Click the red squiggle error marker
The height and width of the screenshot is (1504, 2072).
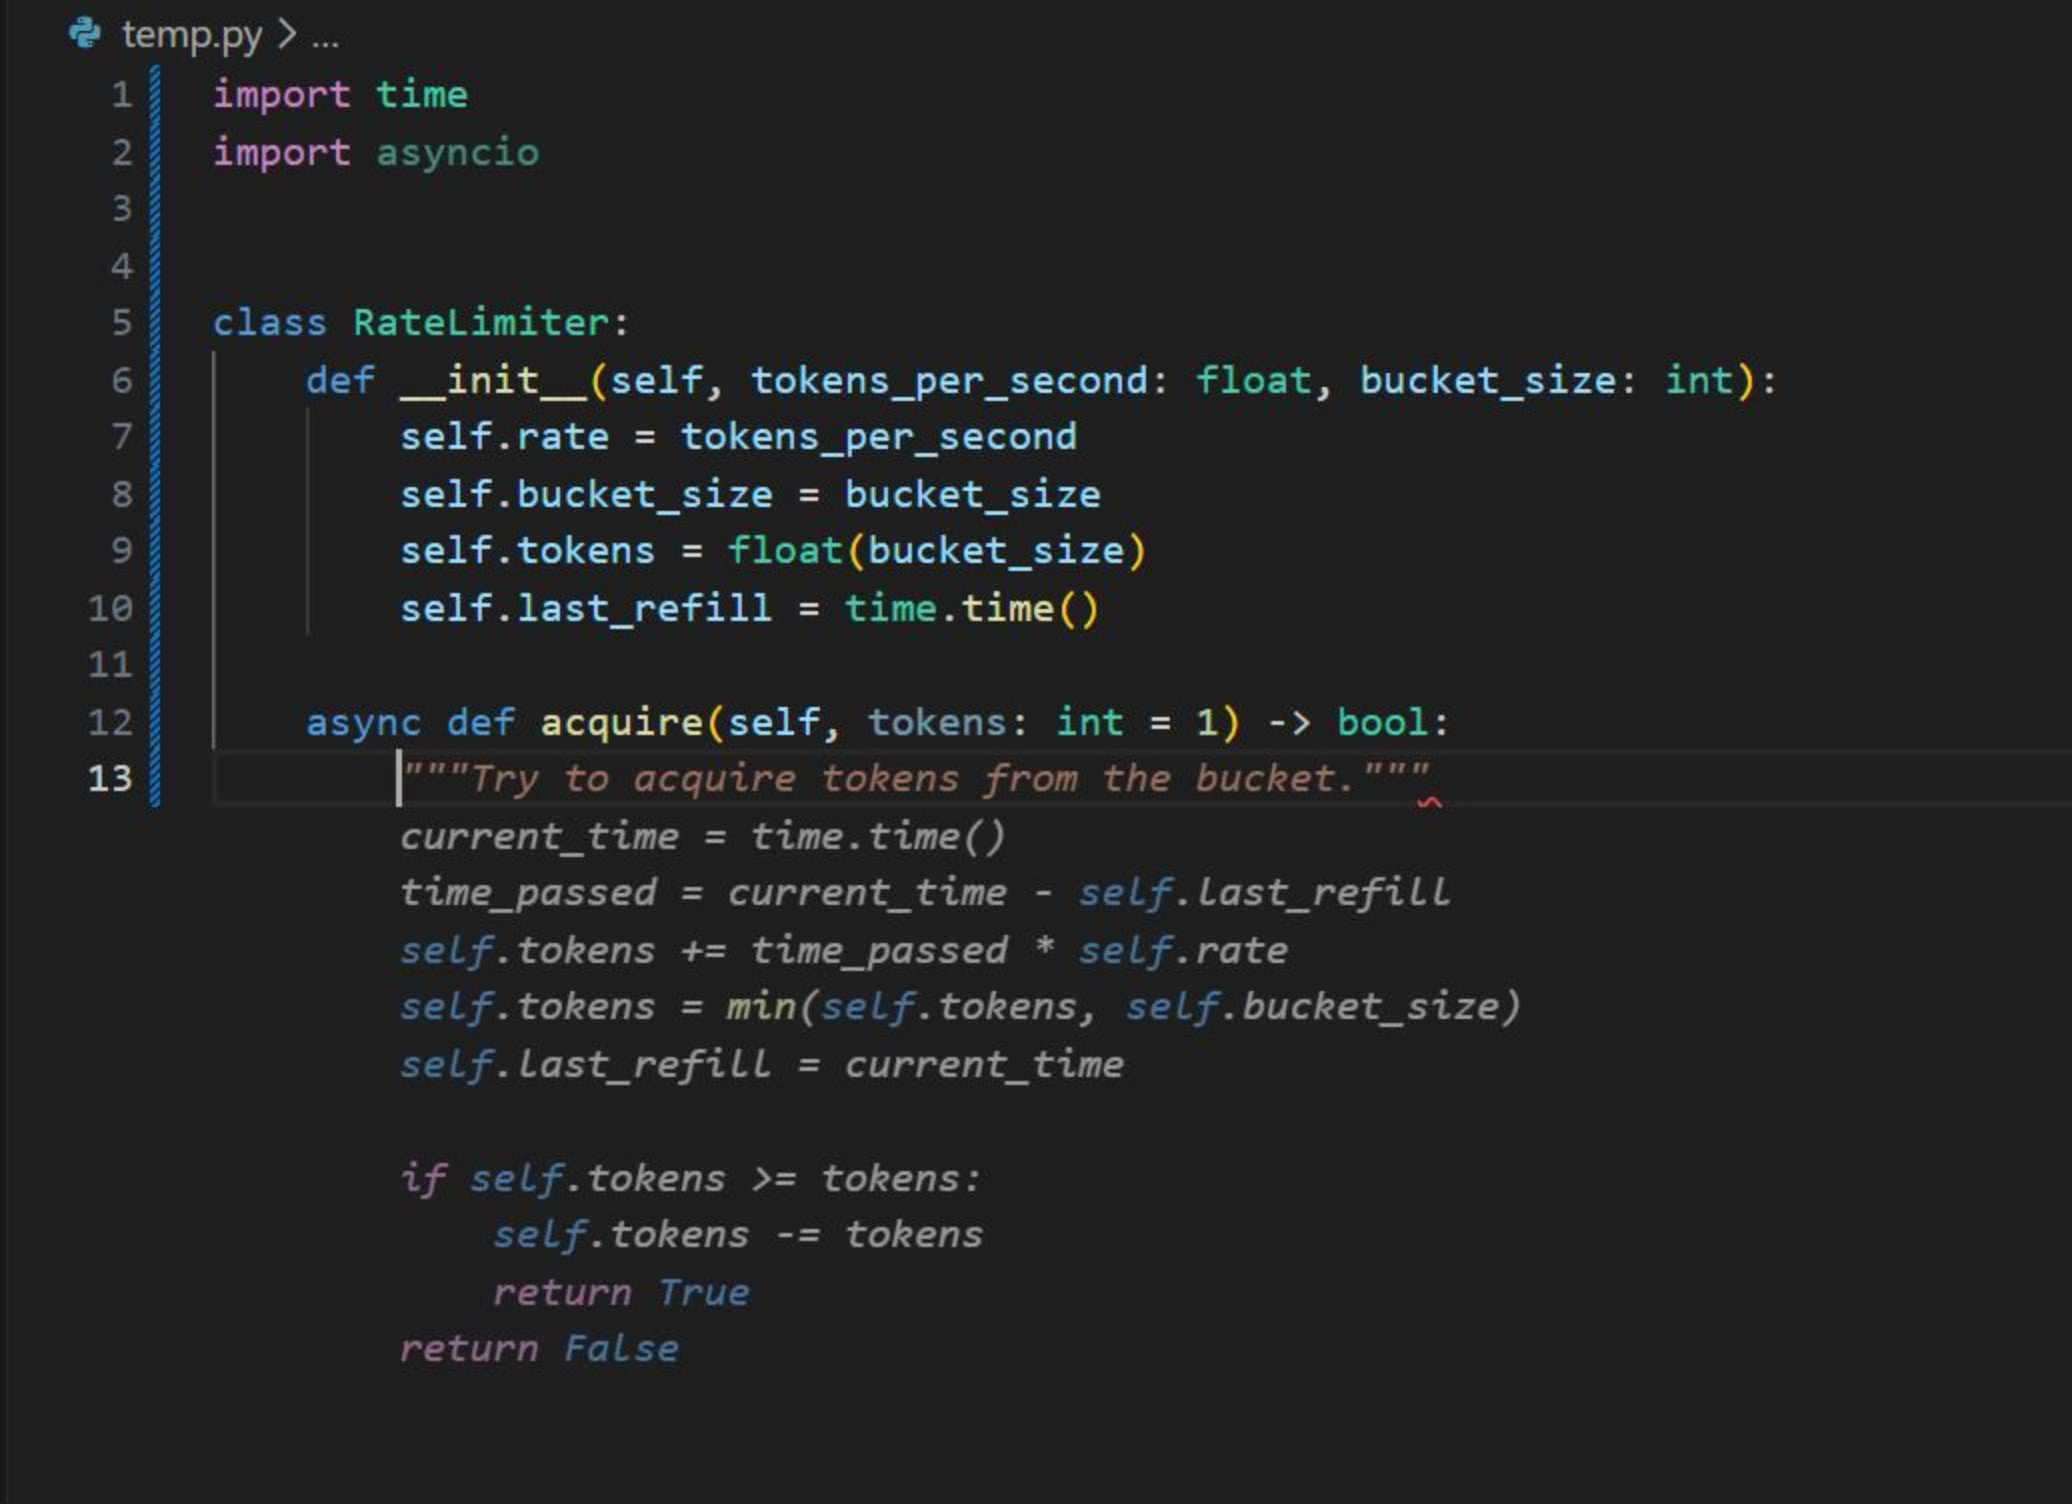(x=1430, y=802)
